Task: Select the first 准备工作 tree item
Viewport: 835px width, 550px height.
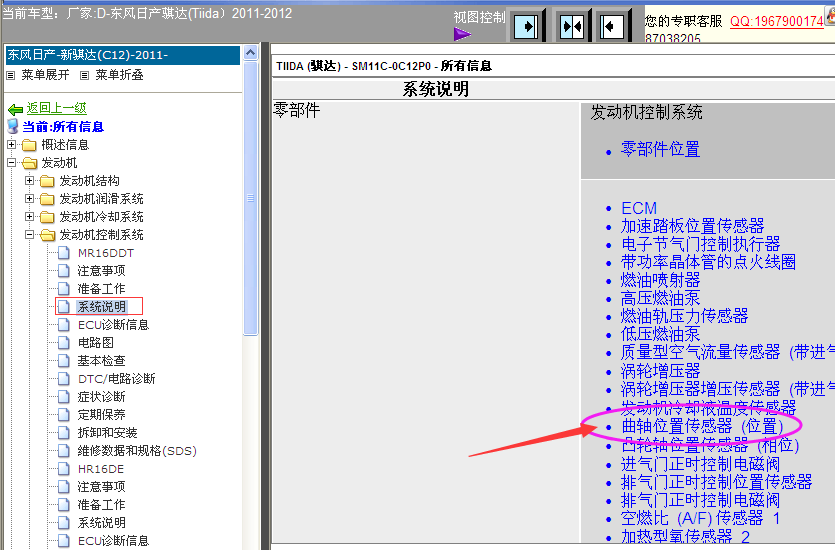Action: (x=101, y=289)
